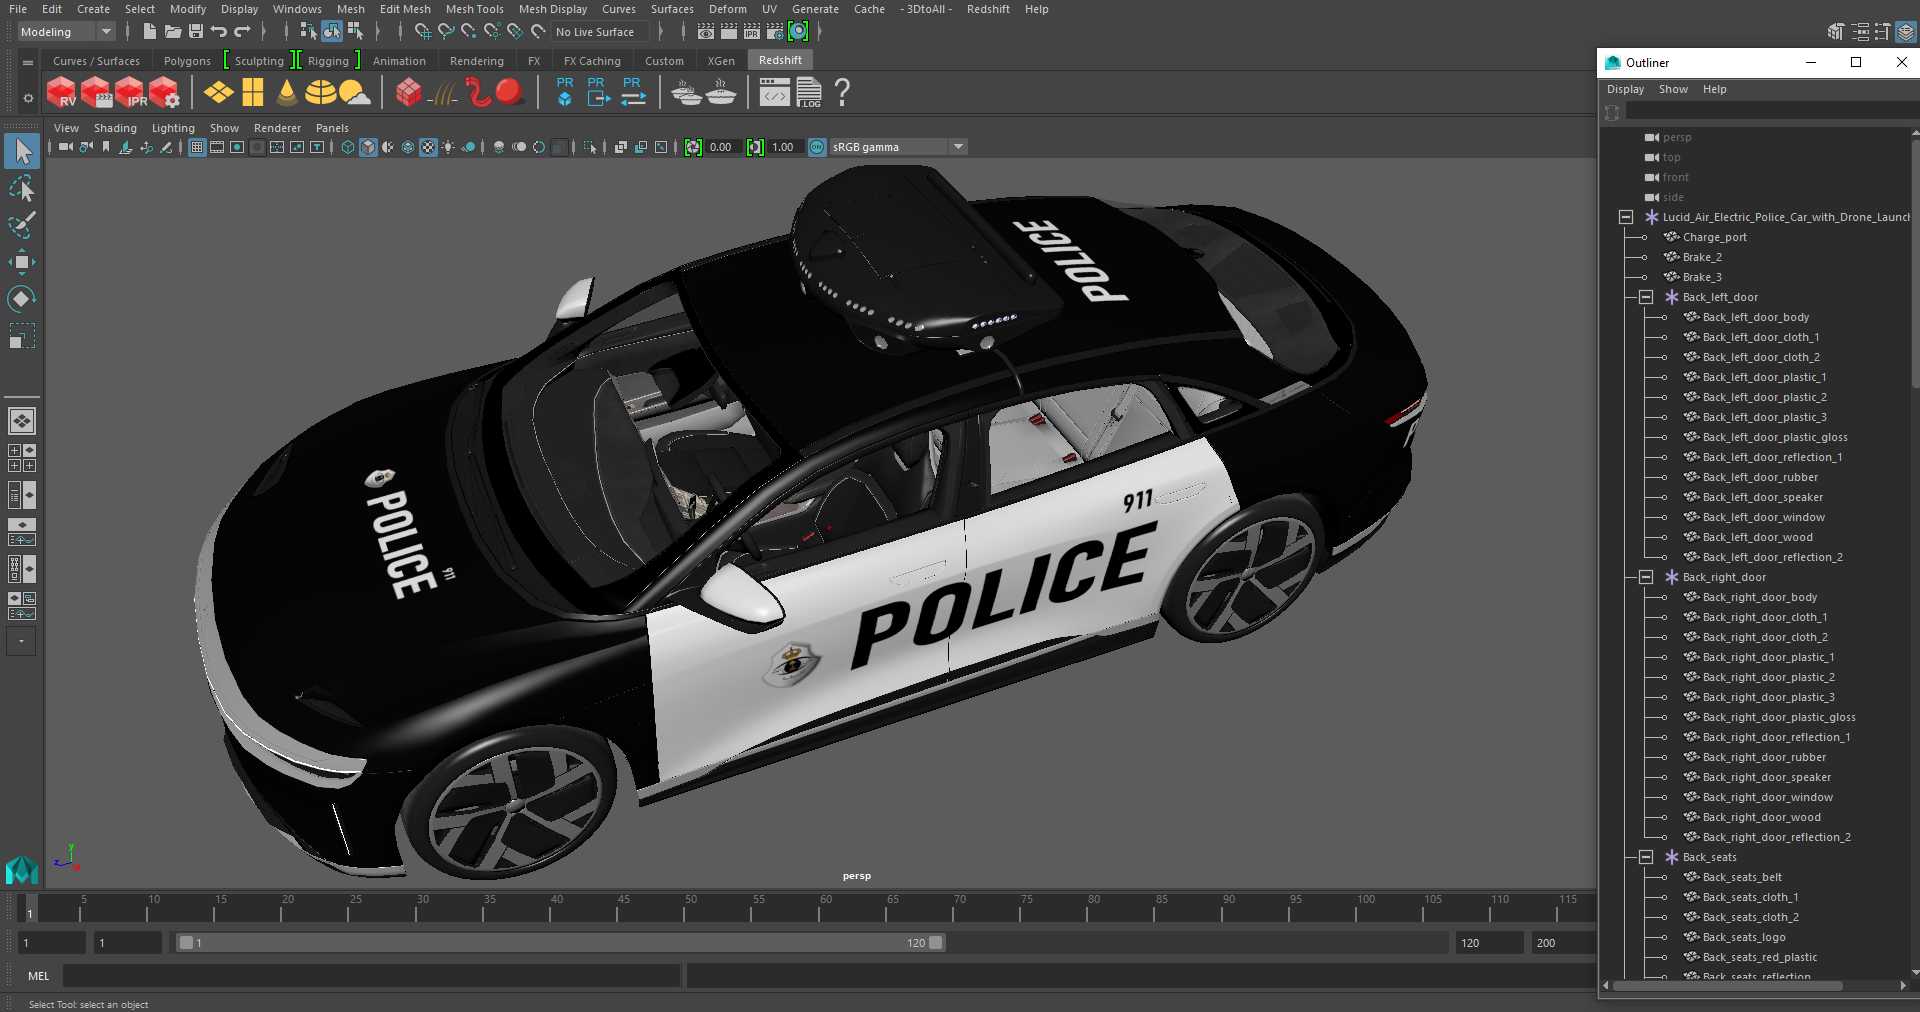
Task: Undo the last action
Action: (219, 31)
